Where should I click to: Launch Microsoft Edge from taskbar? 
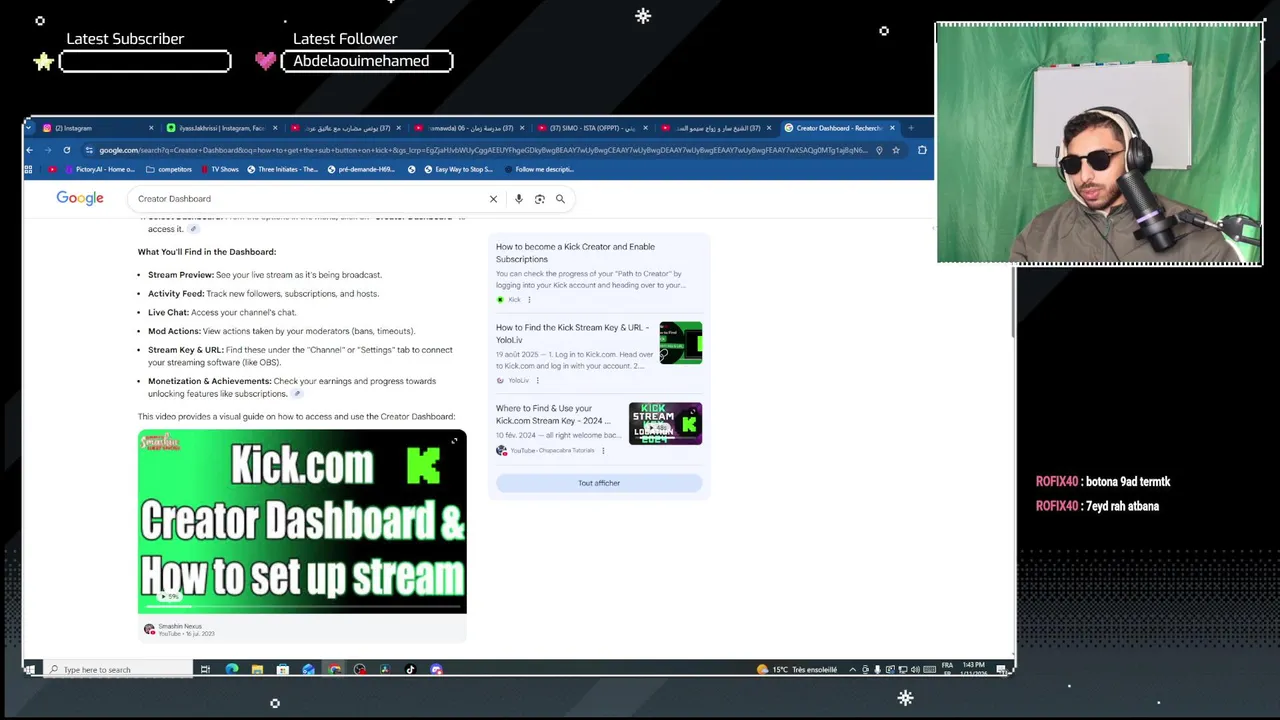point(231,669)
